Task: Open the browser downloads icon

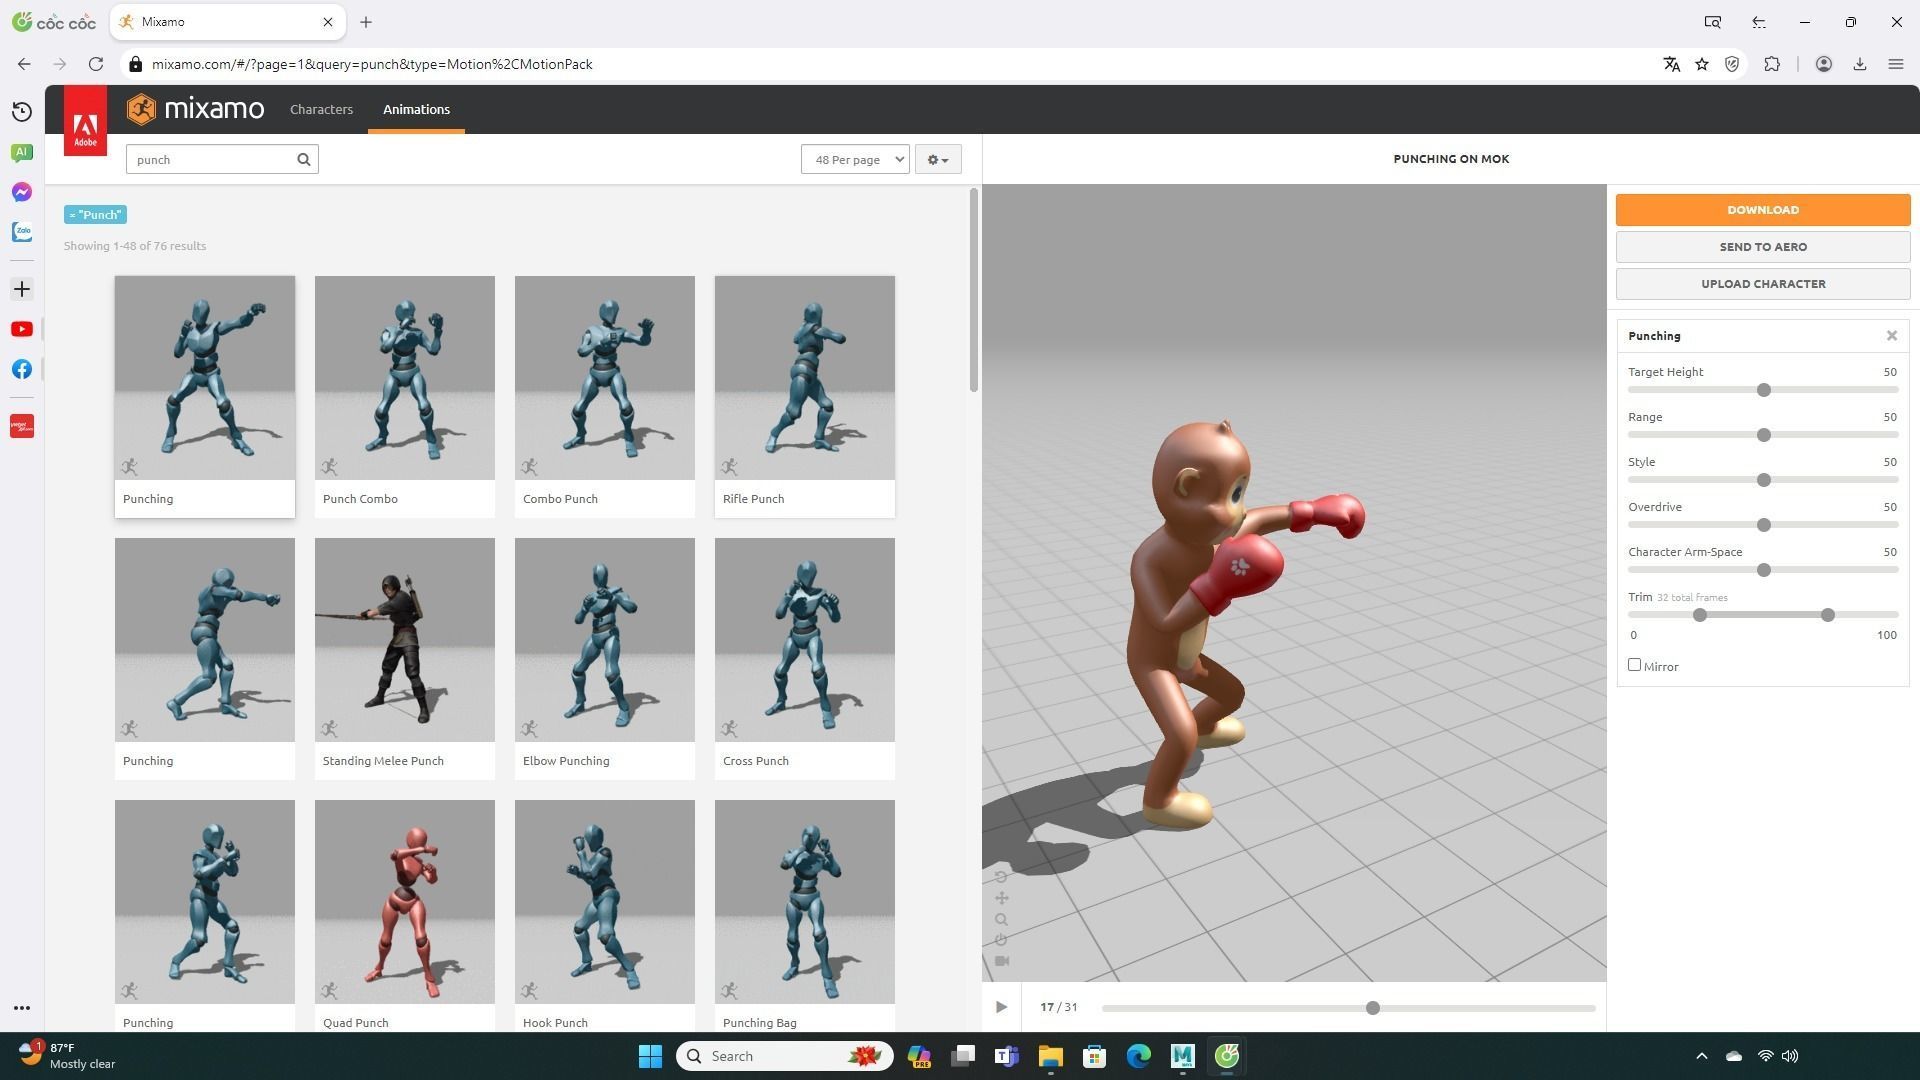Action: pos(1860,64)
